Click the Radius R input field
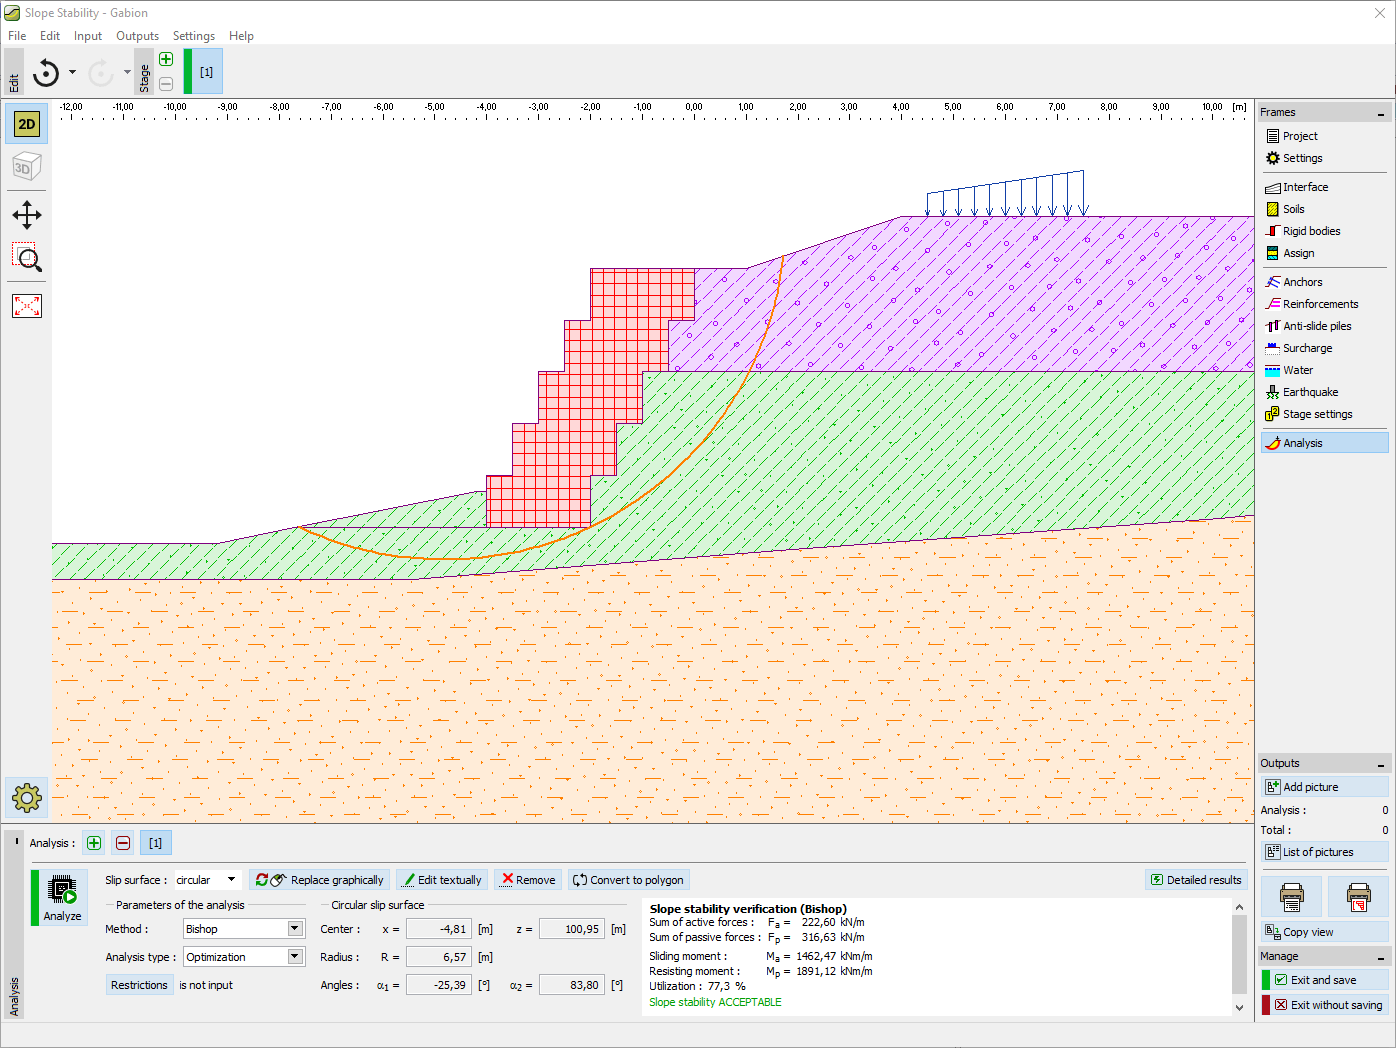Image resolution: width=1396 pixels, height=1048 pixels. click(438, 956)
